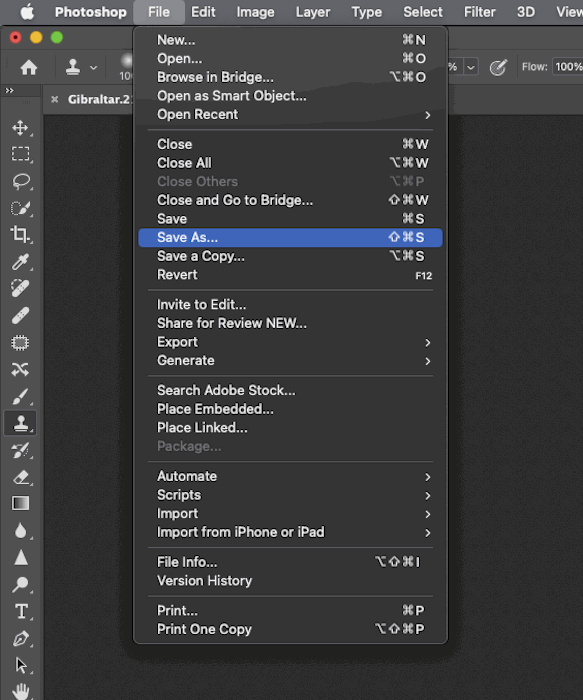Select the Move tool
Screen dimensions: 583x700
pyautogui.click(x=20, y=128)
